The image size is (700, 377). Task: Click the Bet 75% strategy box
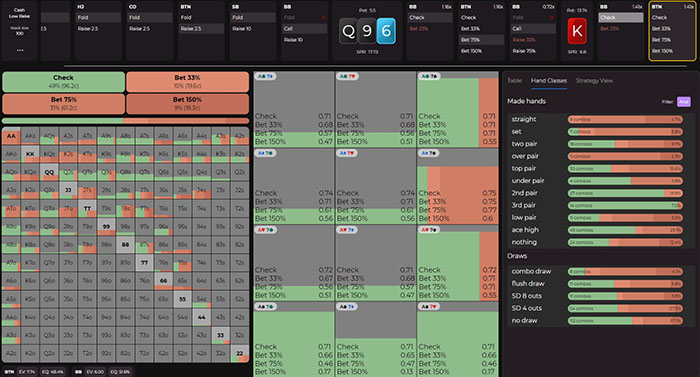(63, 103)
